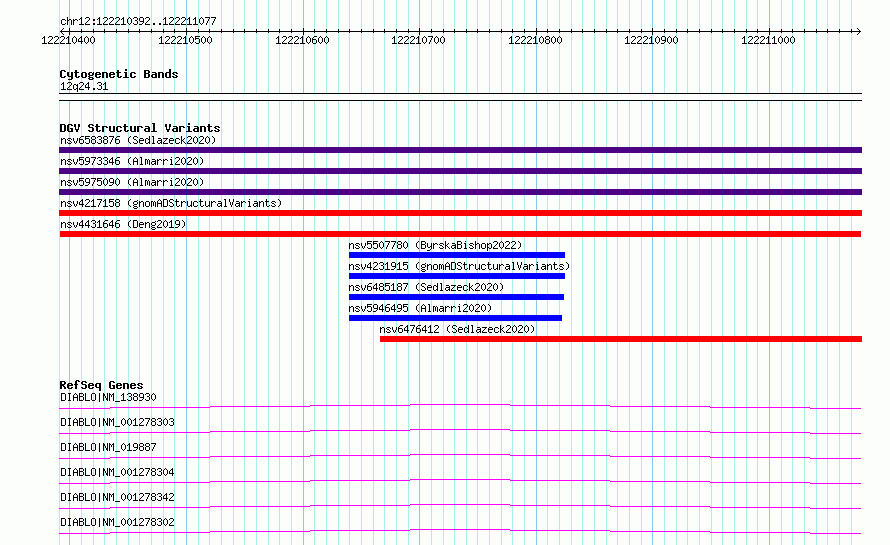Select the nsv4231915 blue variant bar
Image resolution: width=890 pixels, height=545 pixels.
457,276
